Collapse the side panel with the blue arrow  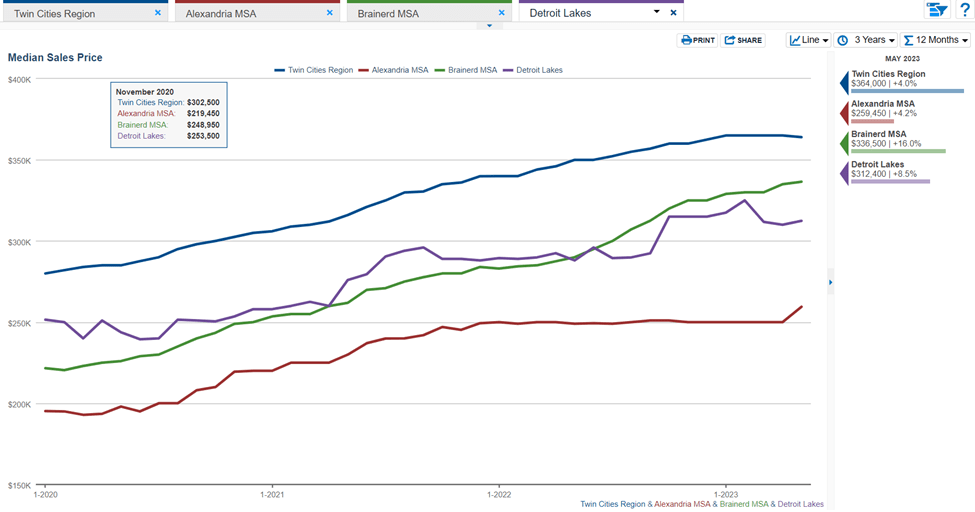click(830, 284)
